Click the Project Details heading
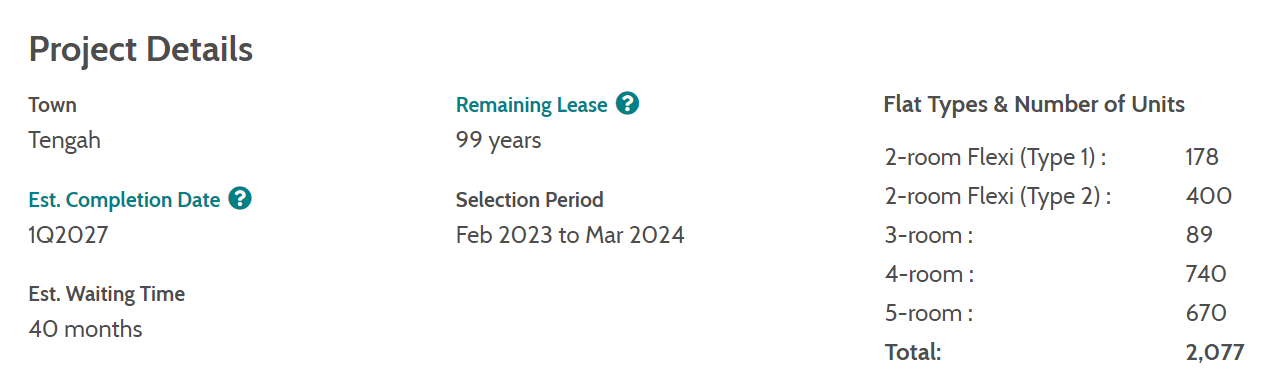Screen dimensions: 1264x384 coord(140,49)
